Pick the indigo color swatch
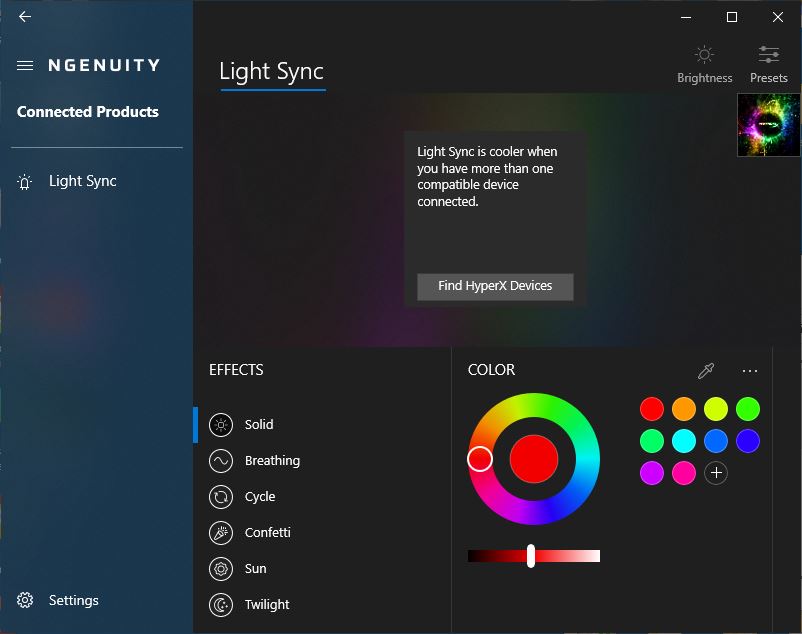This screenshot has width=802, height=634. tap(748, 441)
